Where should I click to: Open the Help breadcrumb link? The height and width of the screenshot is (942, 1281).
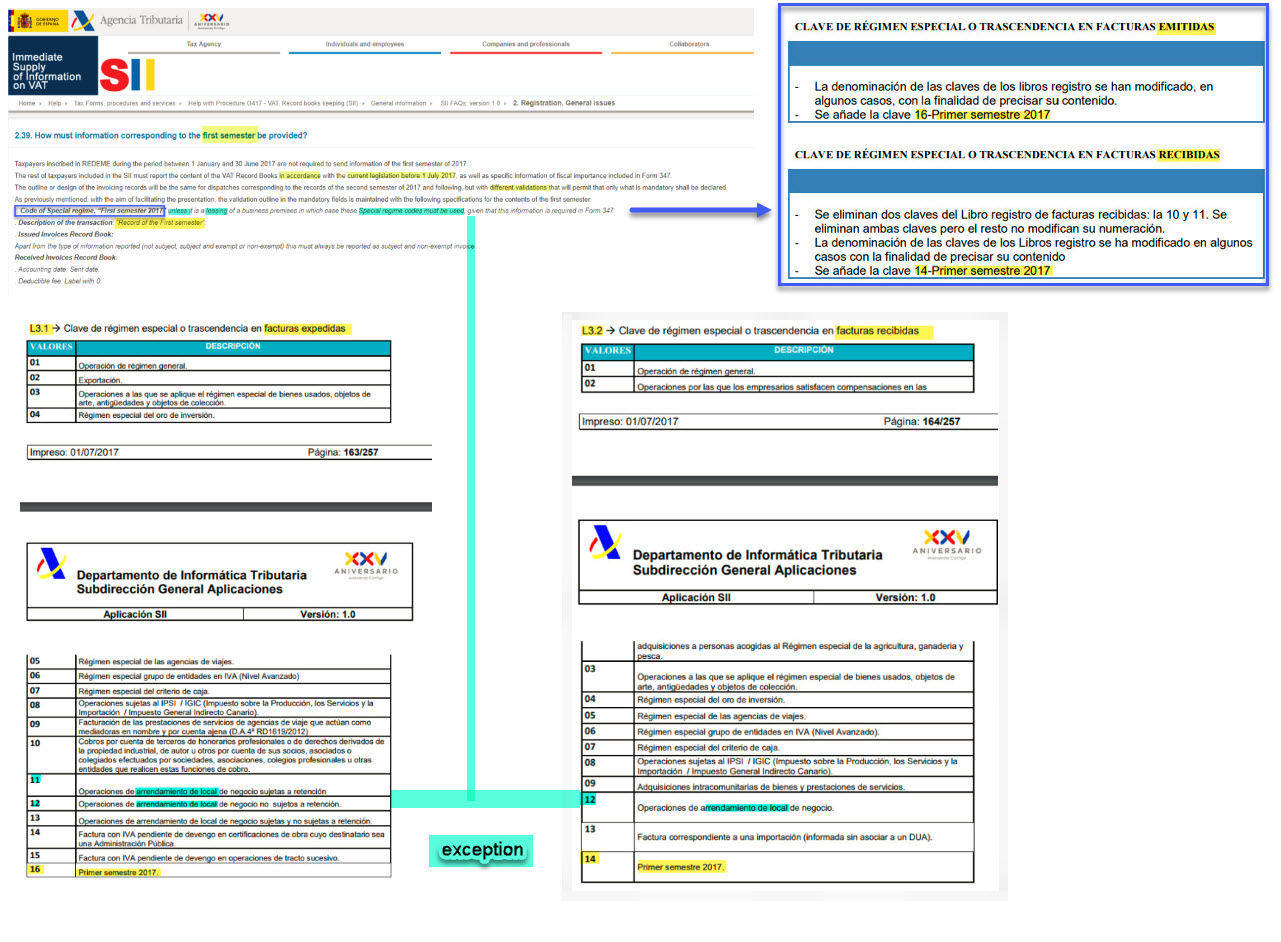pos(55,103)
